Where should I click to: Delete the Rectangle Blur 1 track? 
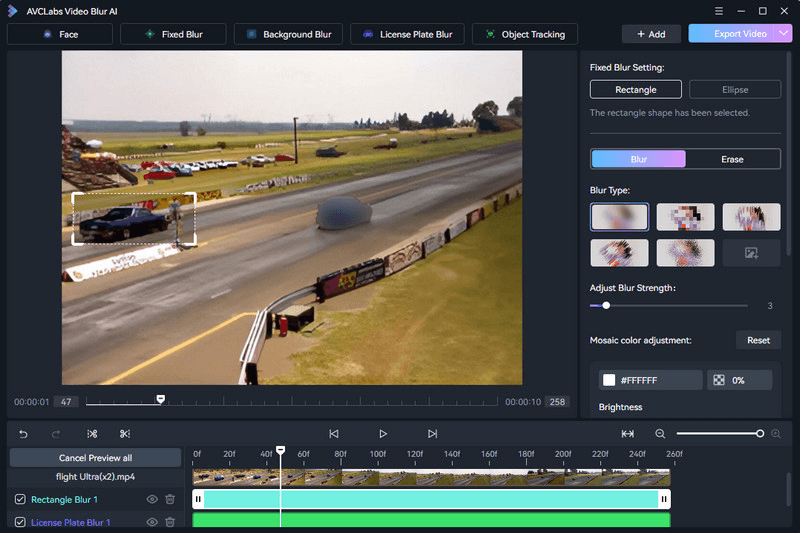[170, 499]
